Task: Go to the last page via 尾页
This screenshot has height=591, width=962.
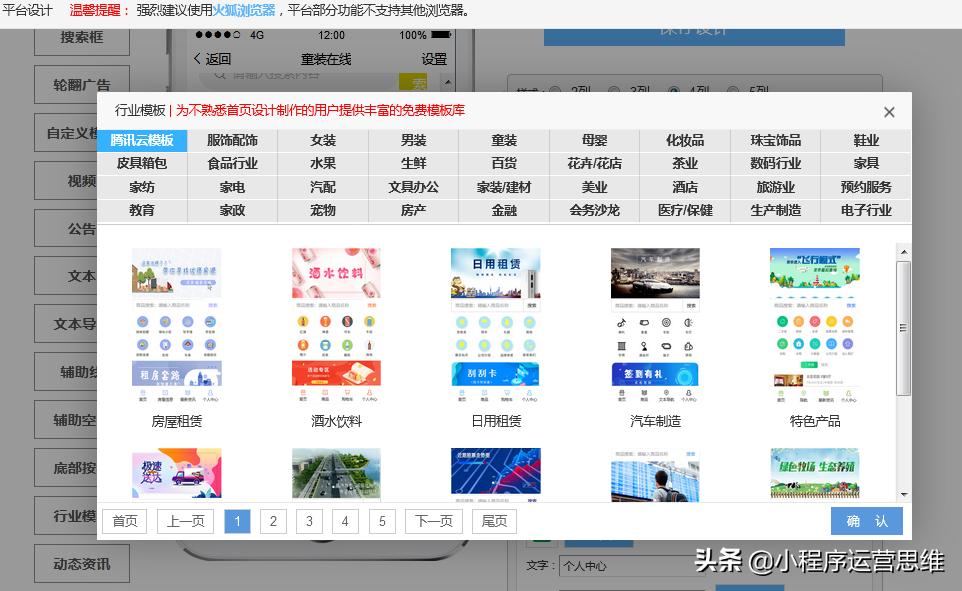Action: (x=494, y=521)
